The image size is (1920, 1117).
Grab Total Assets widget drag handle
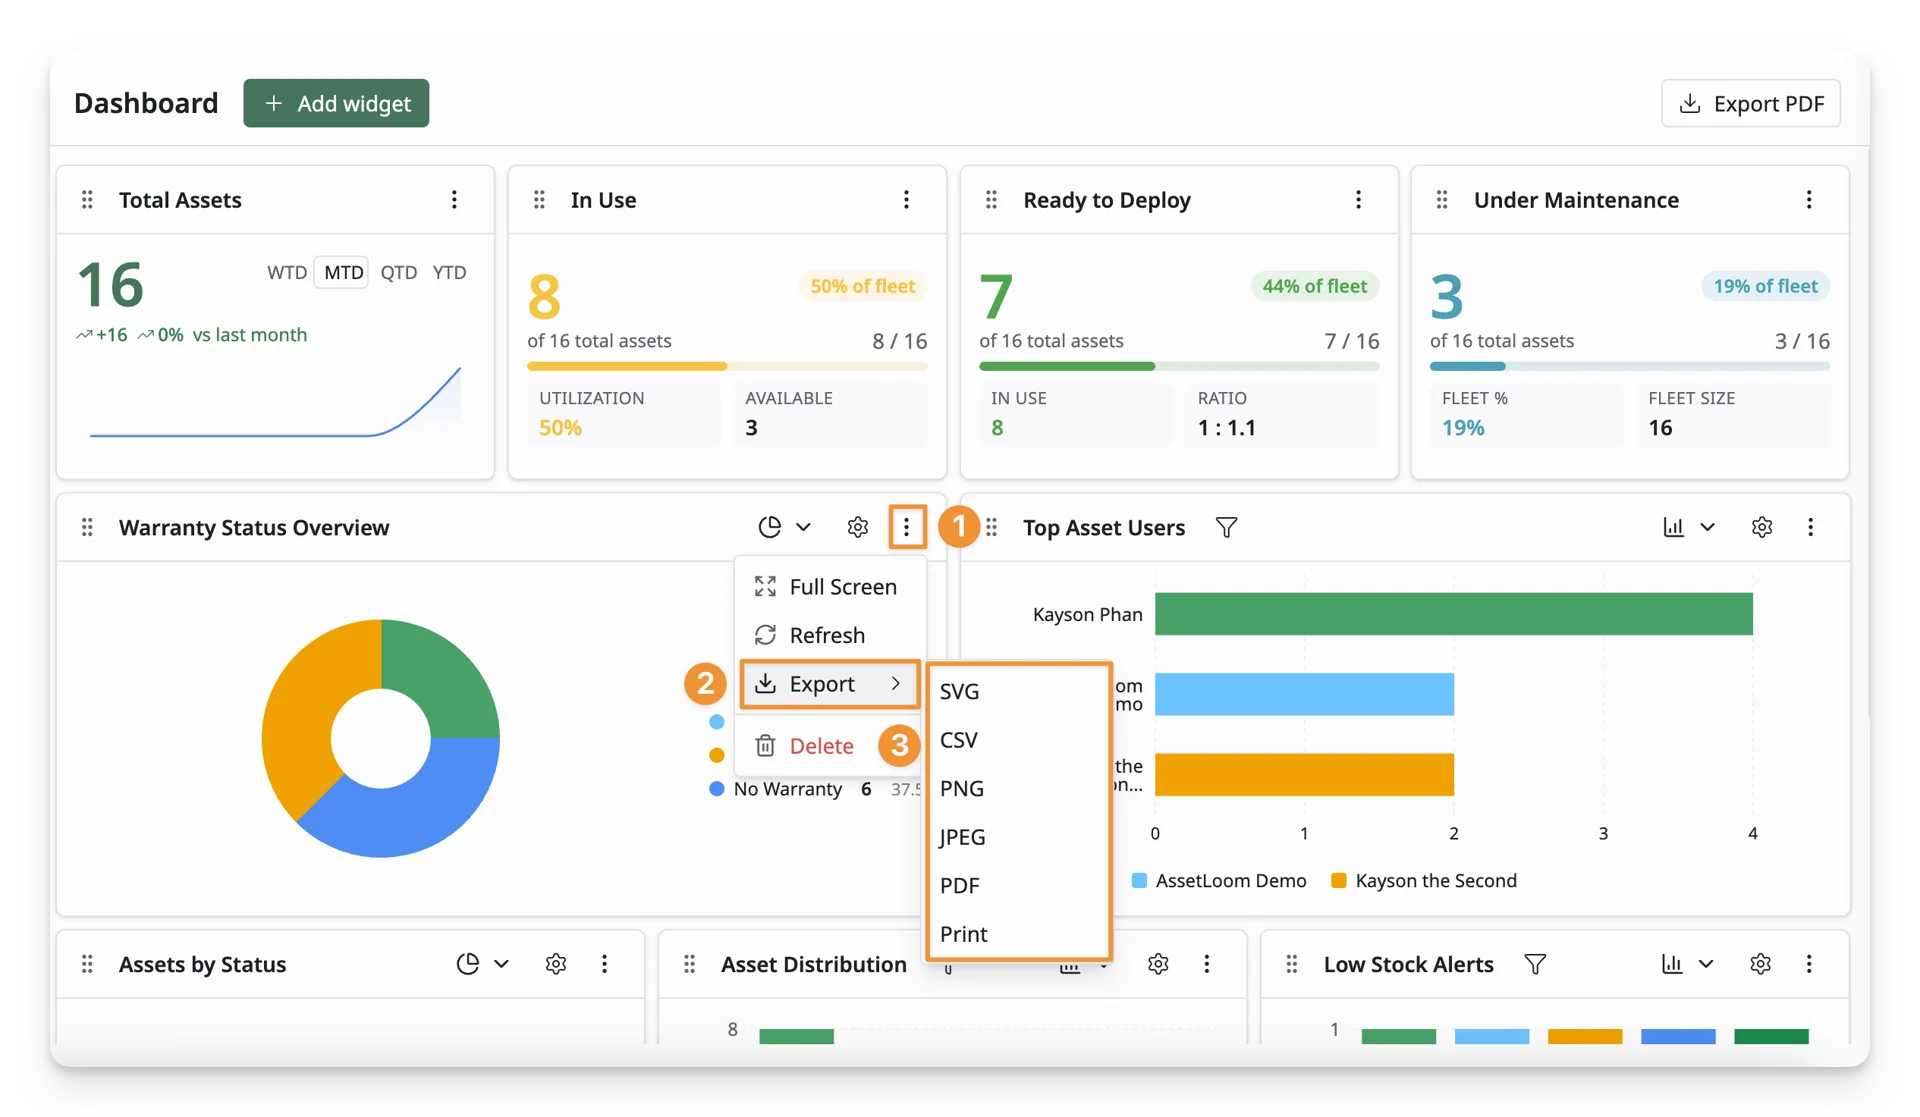(87, 200)
